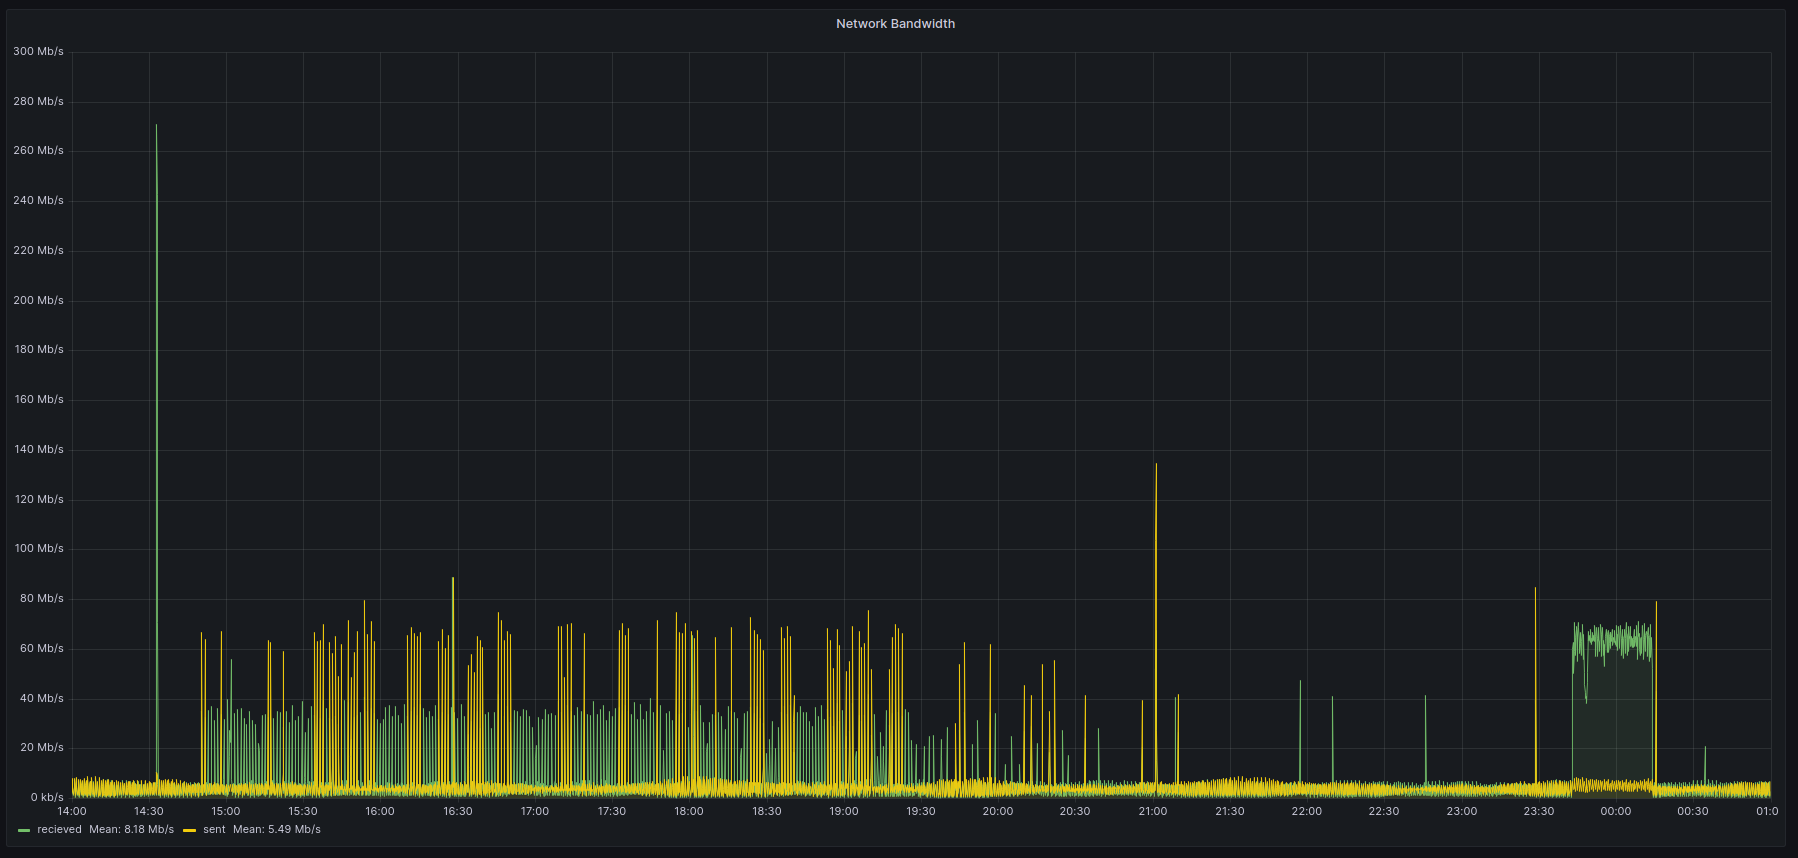Click the 0 kb/s y-axis label
Image resolution: width=1798 pixels, height=858 pixels.
[46, 797]
